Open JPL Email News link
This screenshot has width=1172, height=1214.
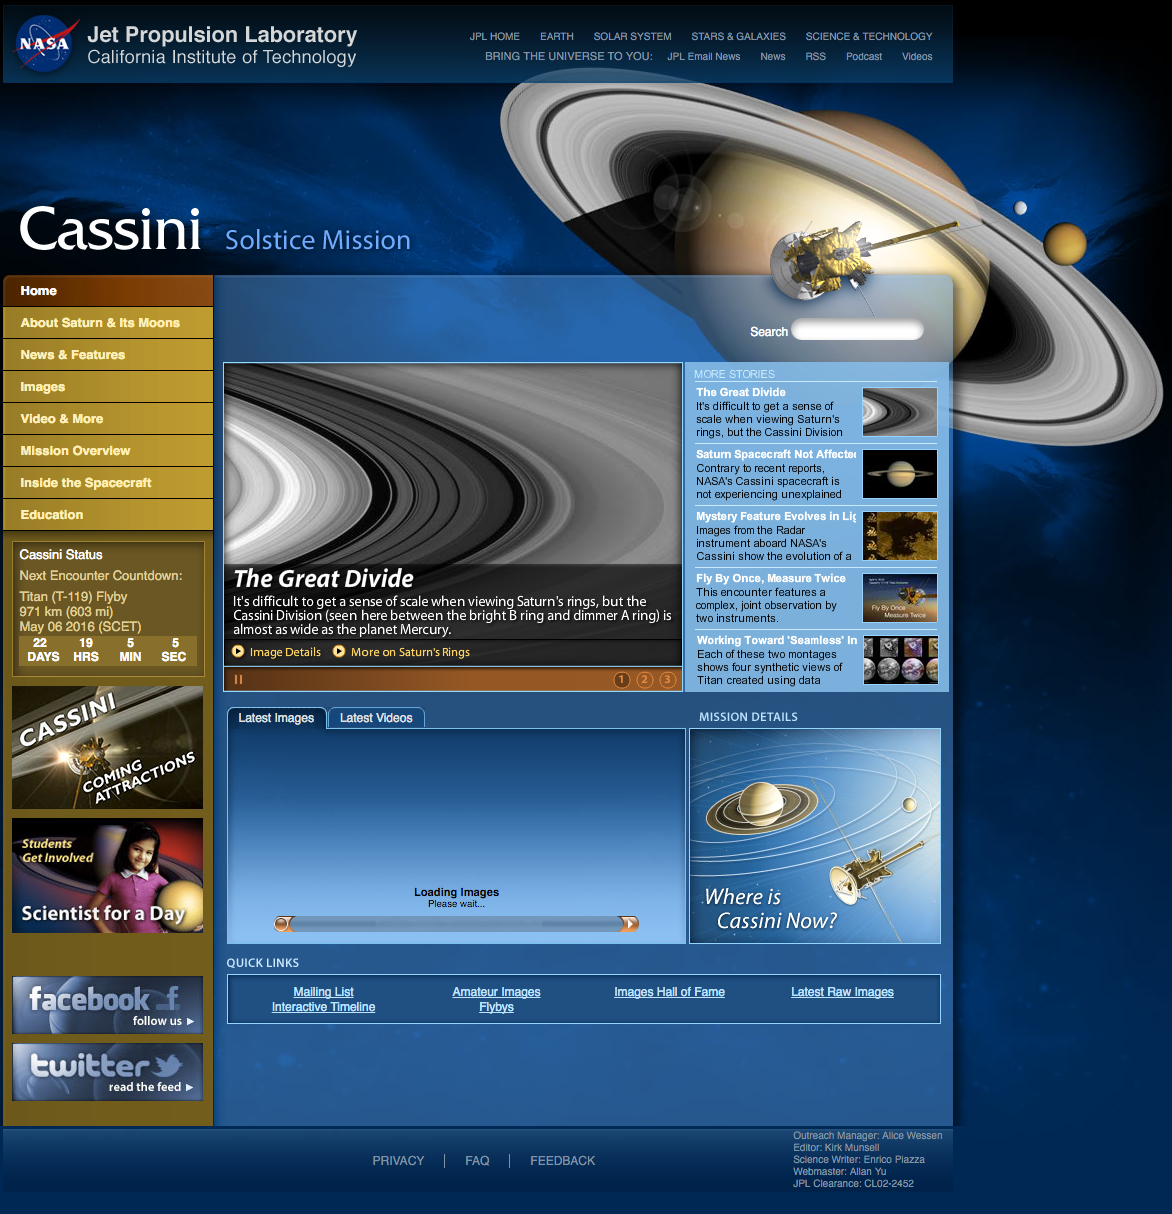(x=704, y=57)
